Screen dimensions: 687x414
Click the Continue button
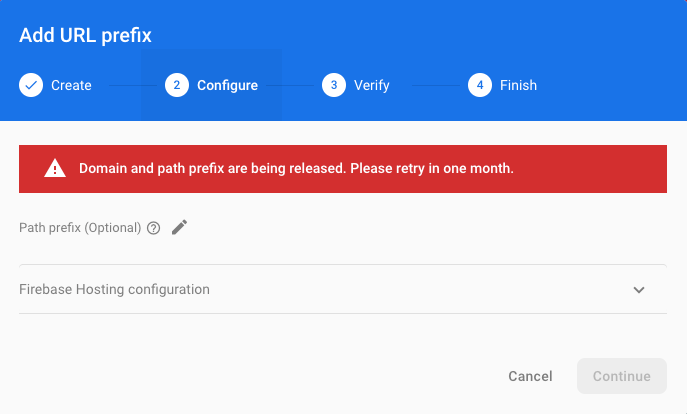point(622,376)
